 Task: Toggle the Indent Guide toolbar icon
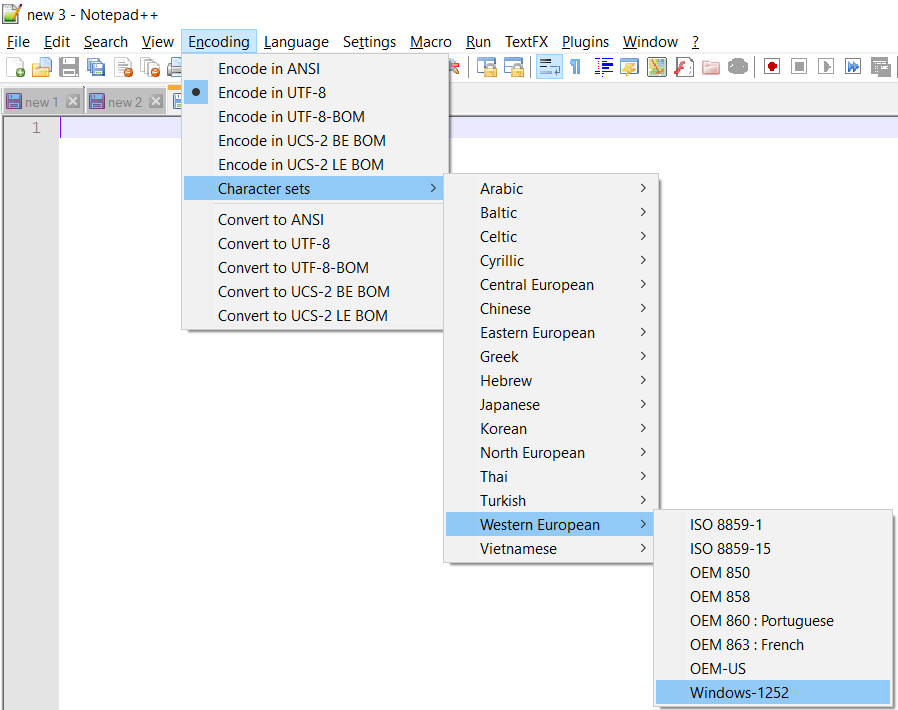tap(603, 67)
